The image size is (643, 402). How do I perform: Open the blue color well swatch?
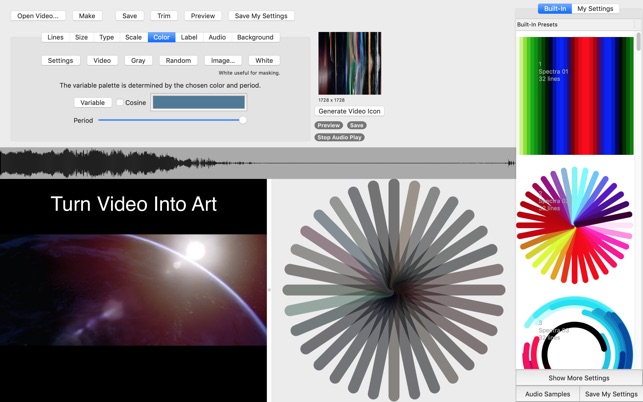[x=198, y=102]
